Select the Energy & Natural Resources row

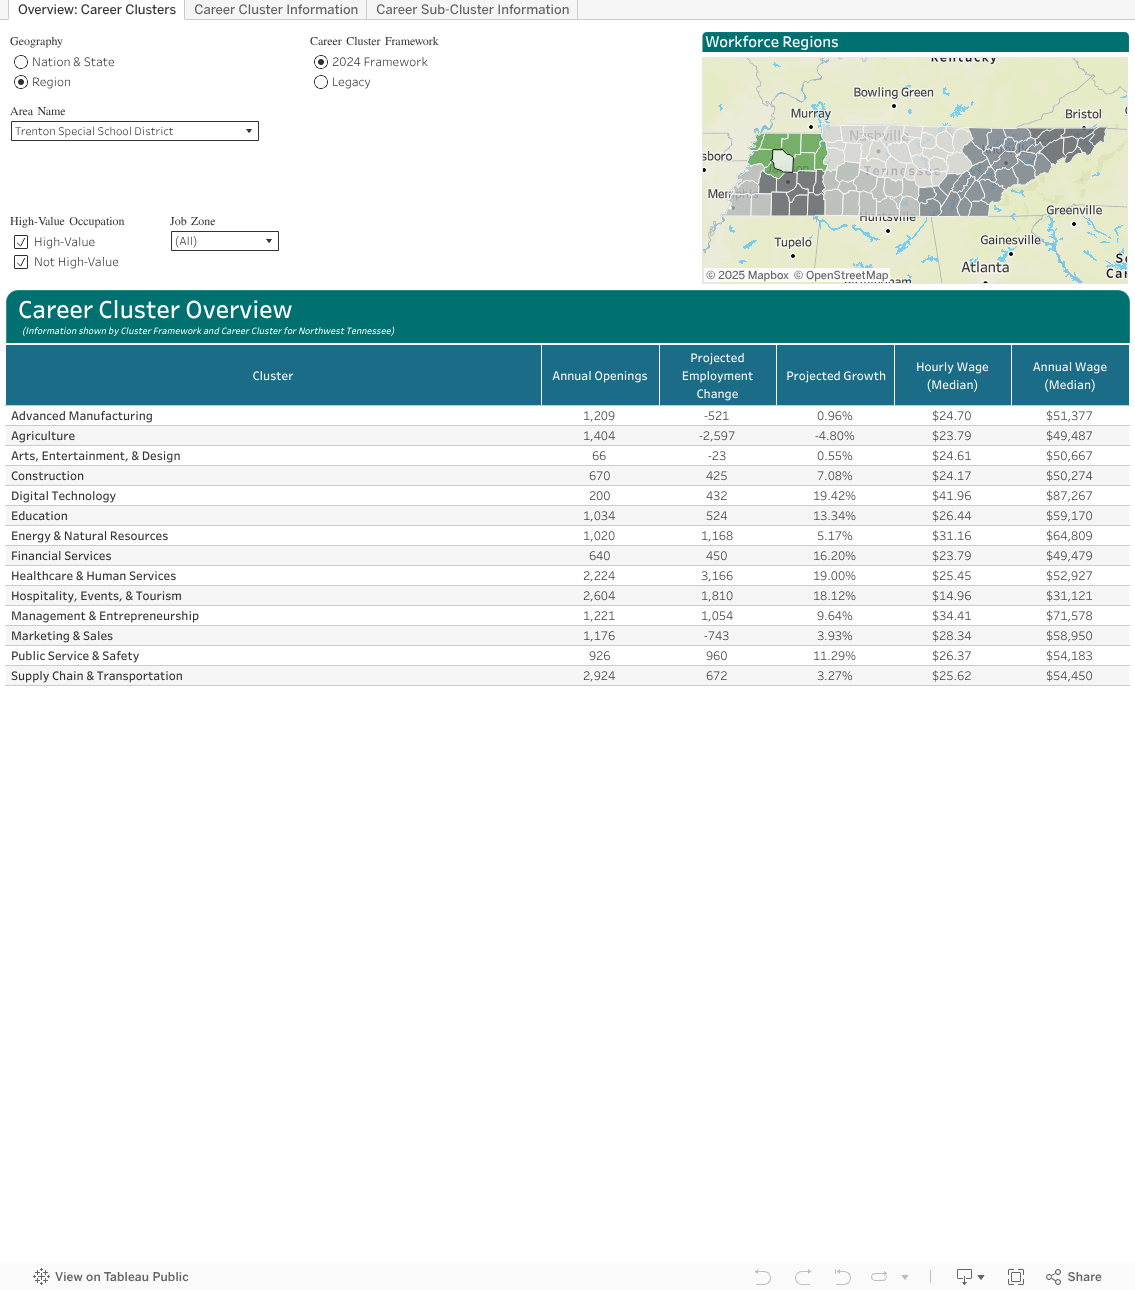[x=567, y=536]
